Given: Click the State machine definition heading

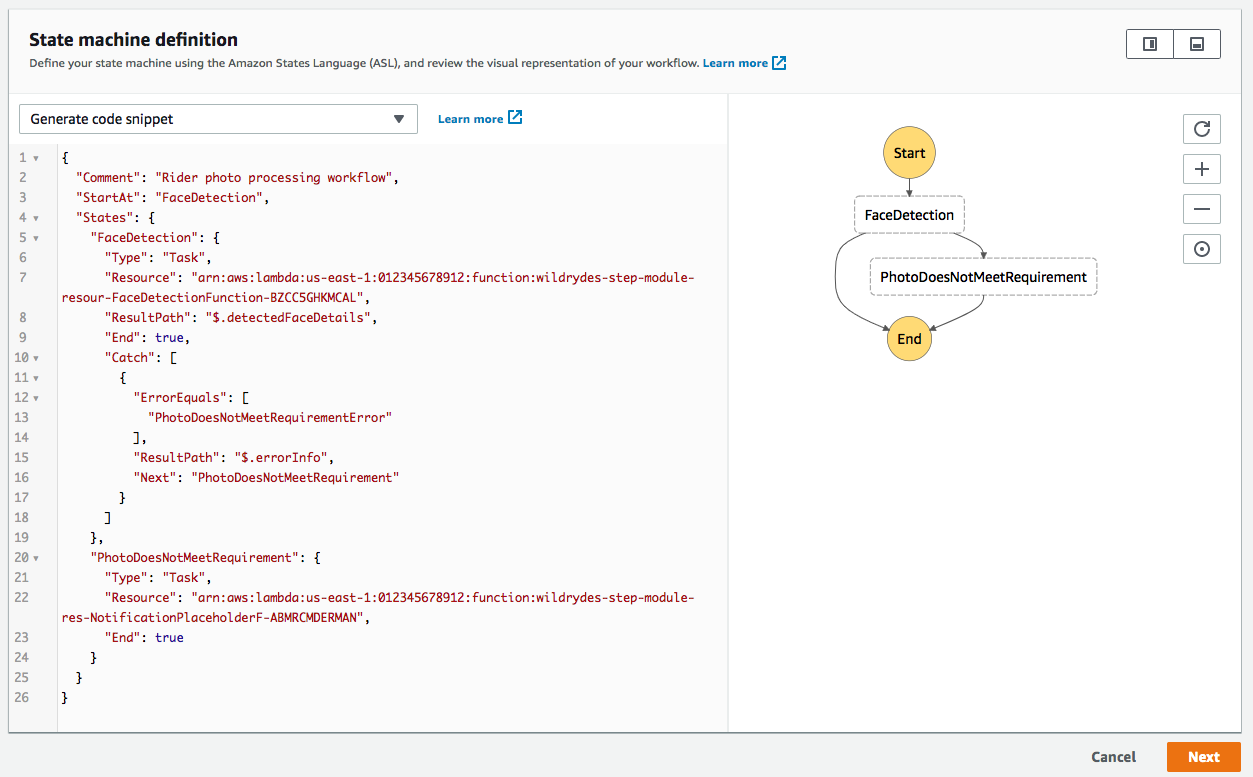Looking at the screenshot, I should point(133,40).
